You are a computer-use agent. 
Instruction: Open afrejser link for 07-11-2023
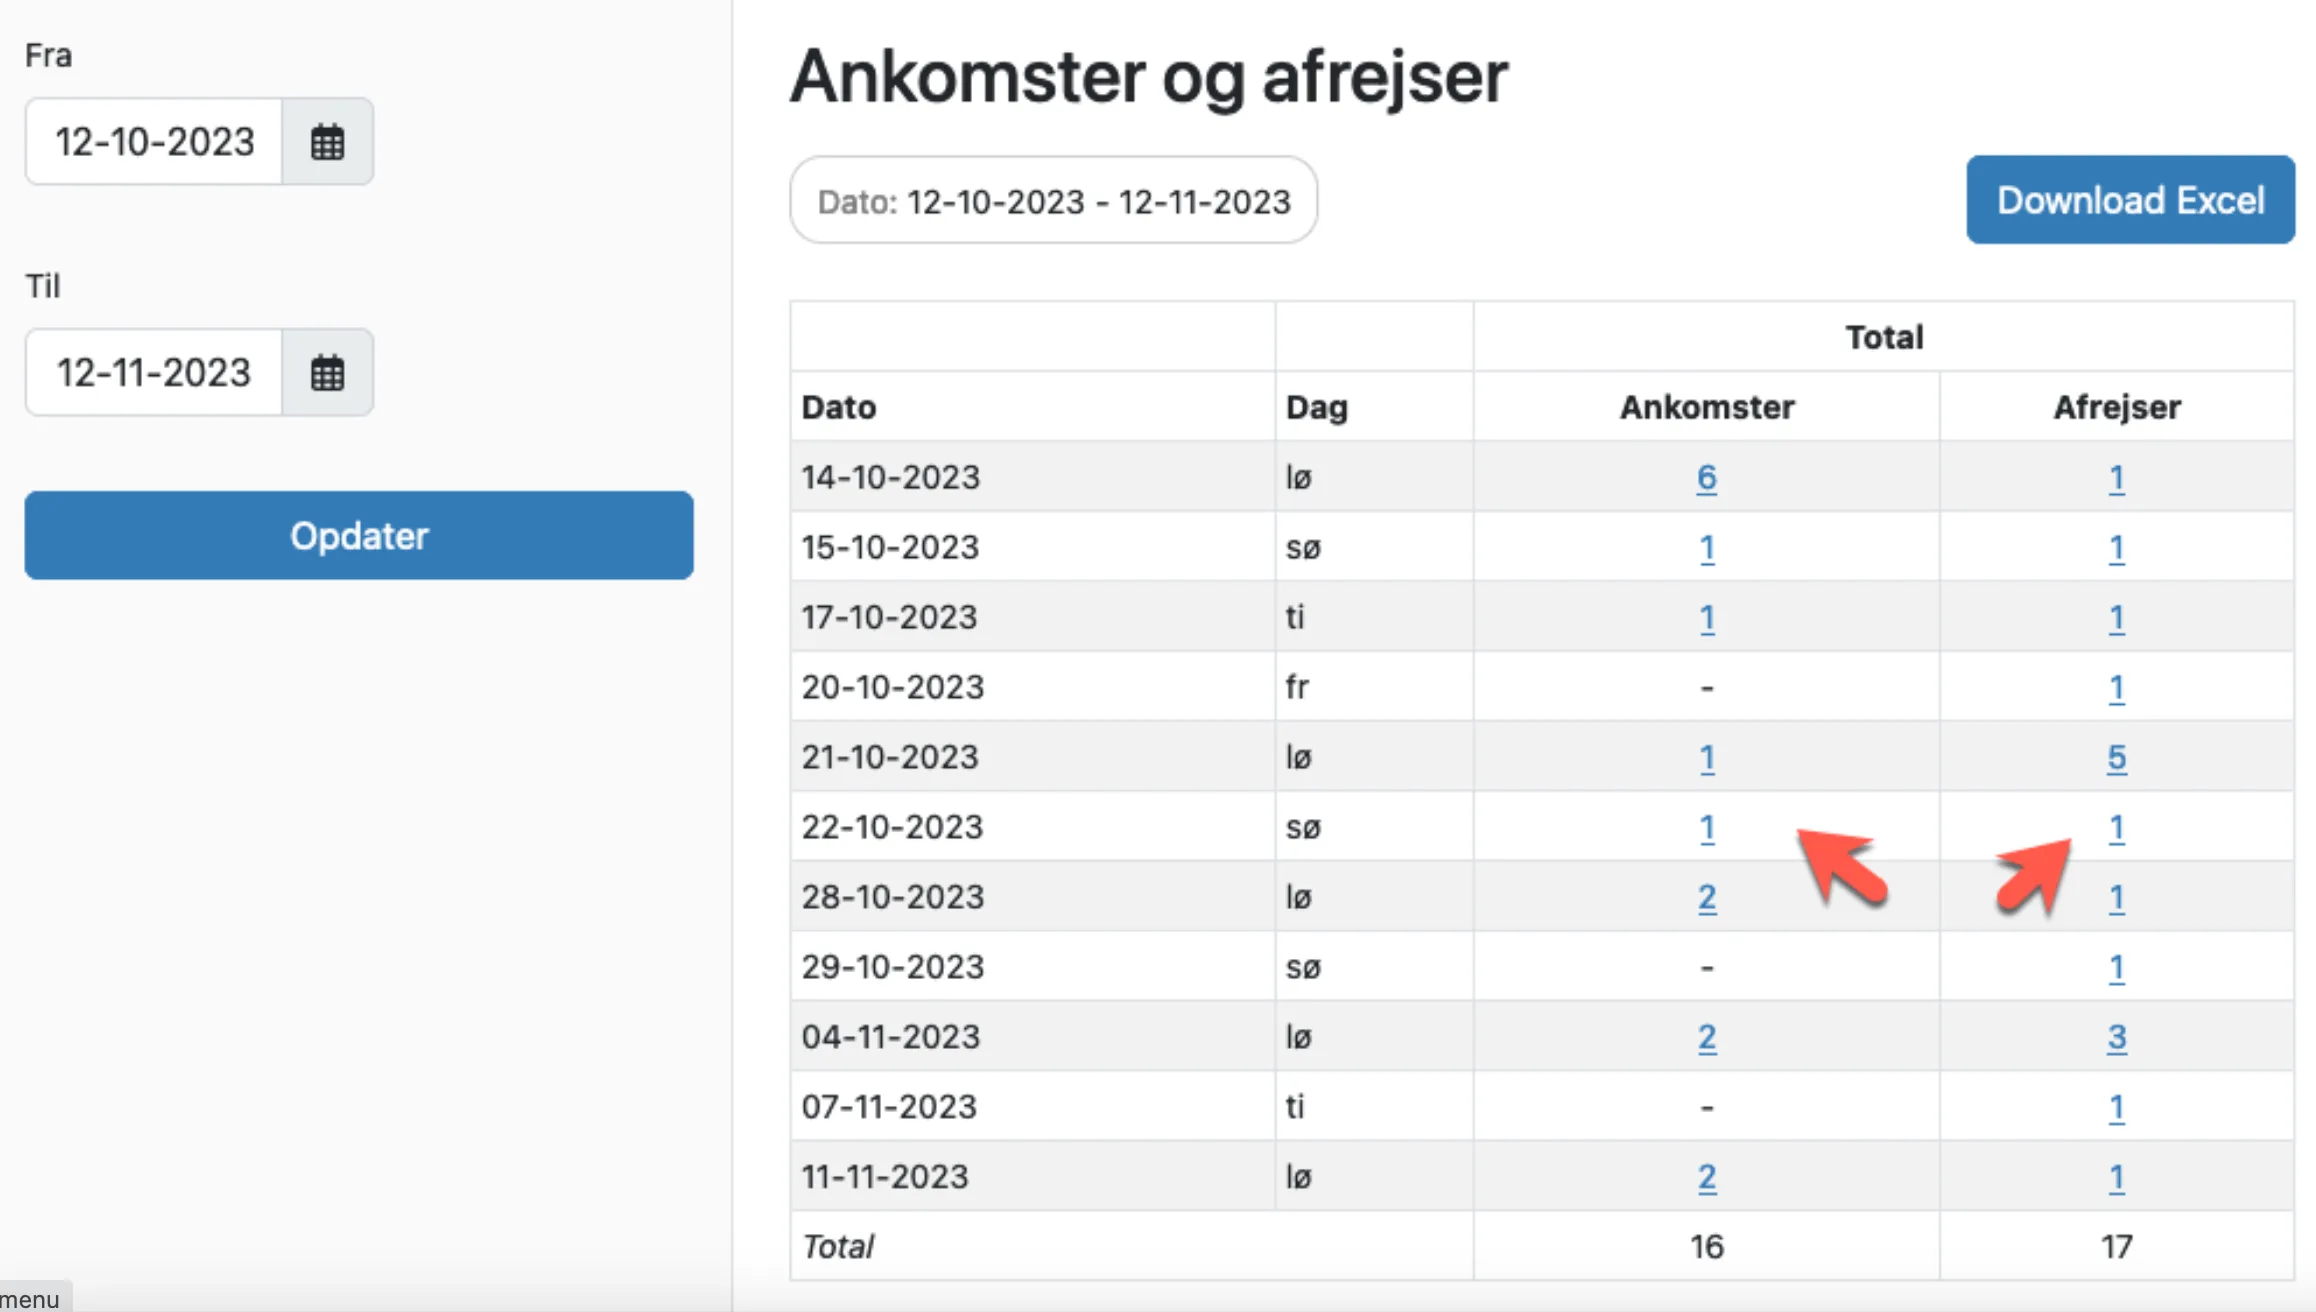(2117, 1107)
